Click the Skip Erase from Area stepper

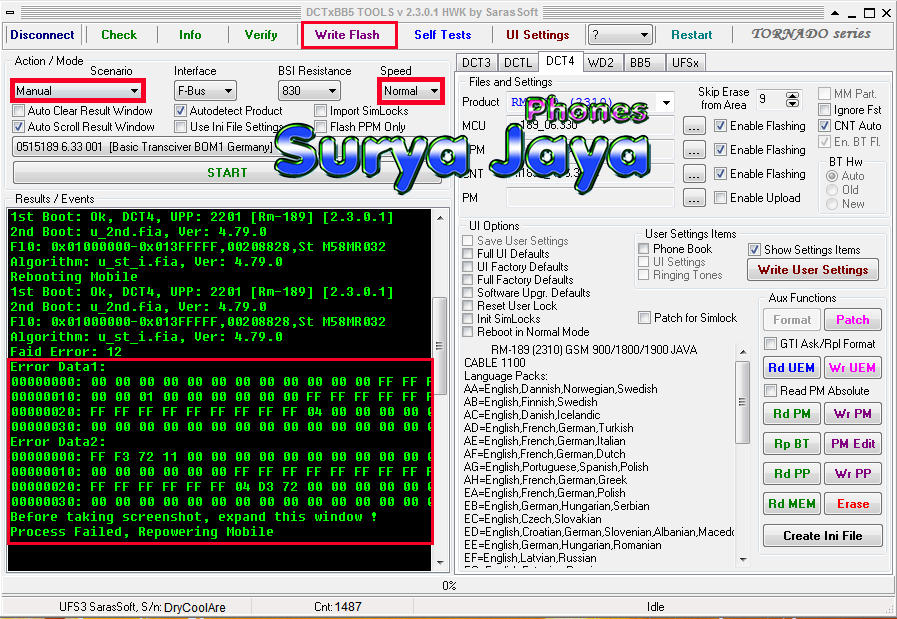792,100
